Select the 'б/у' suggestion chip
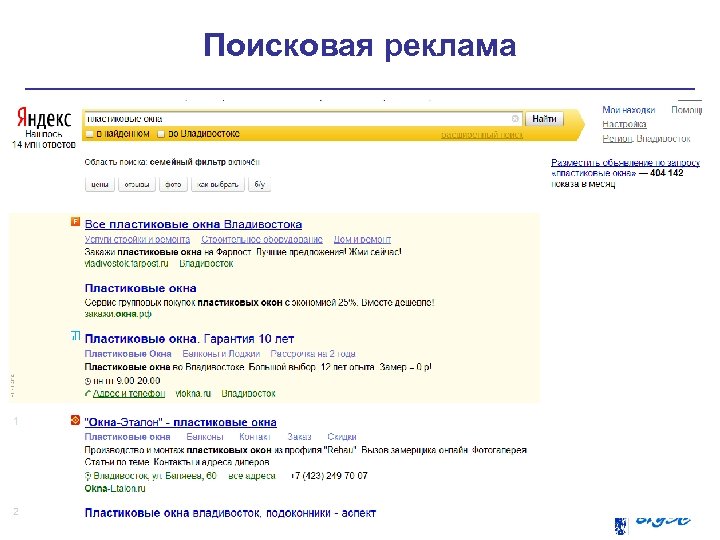The image size is (720, 540). point(259,185)
